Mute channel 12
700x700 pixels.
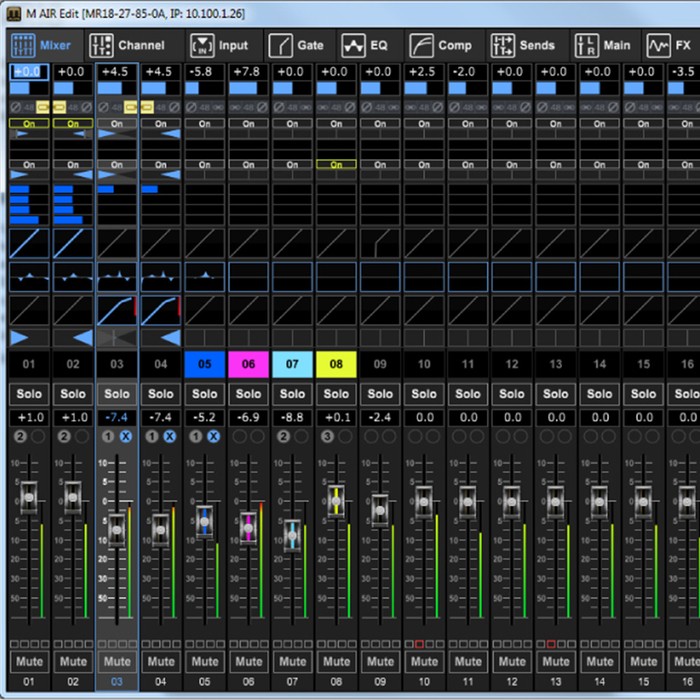tap(512, 662)
